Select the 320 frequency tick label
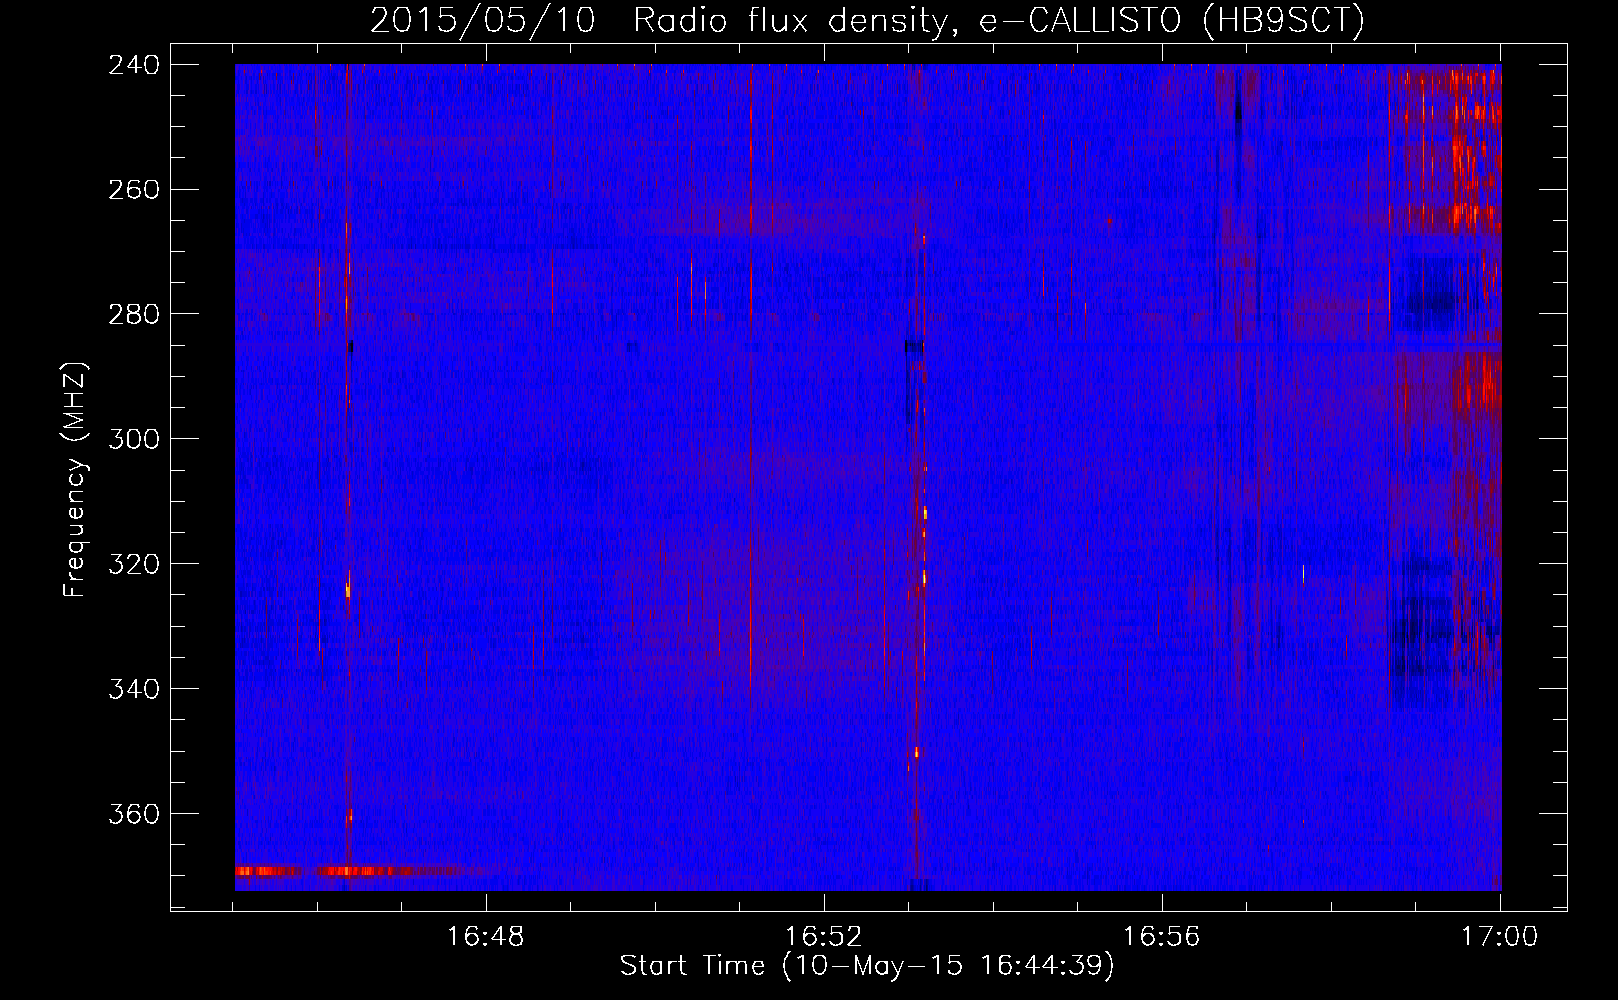 pyautogui.click(x=134, y=565)
